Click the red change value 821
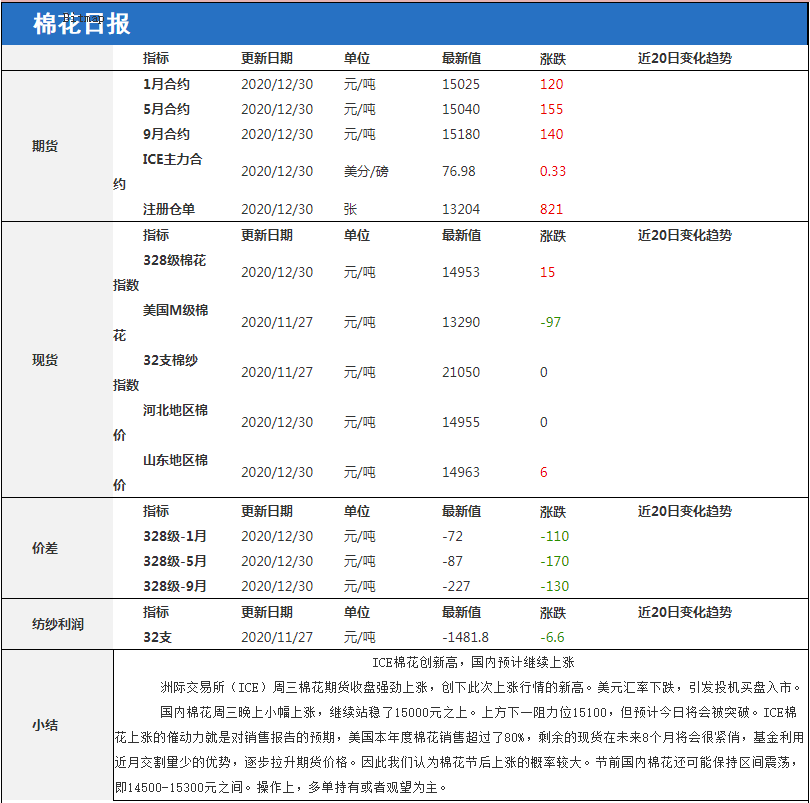810x803 pixels. tap(551, 209)
